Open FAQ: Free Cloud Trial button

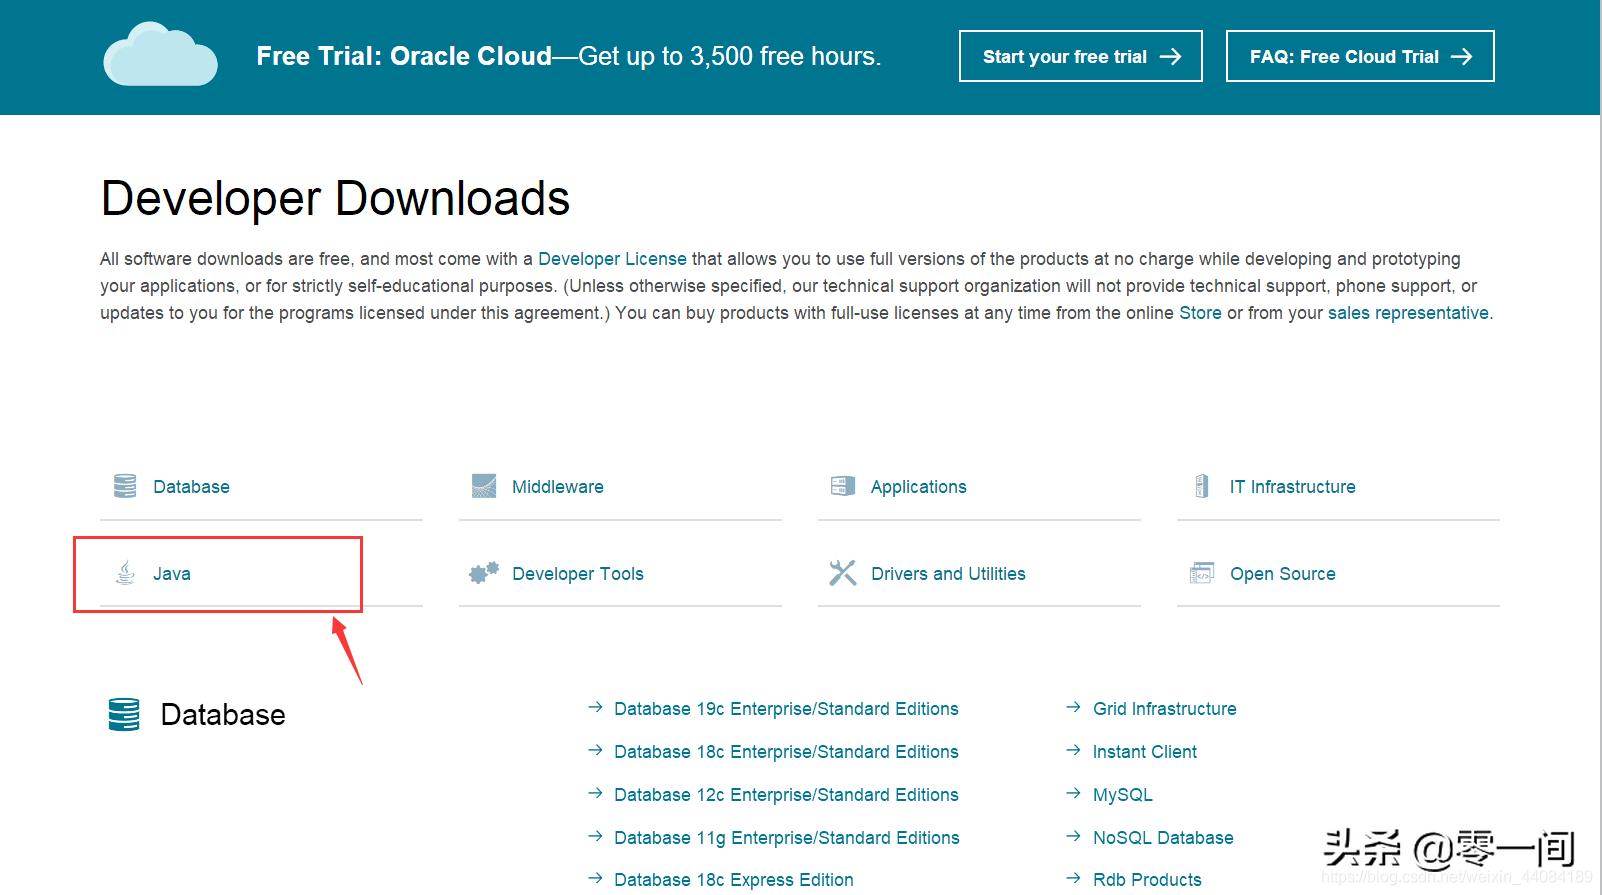tap(1360, 56)
